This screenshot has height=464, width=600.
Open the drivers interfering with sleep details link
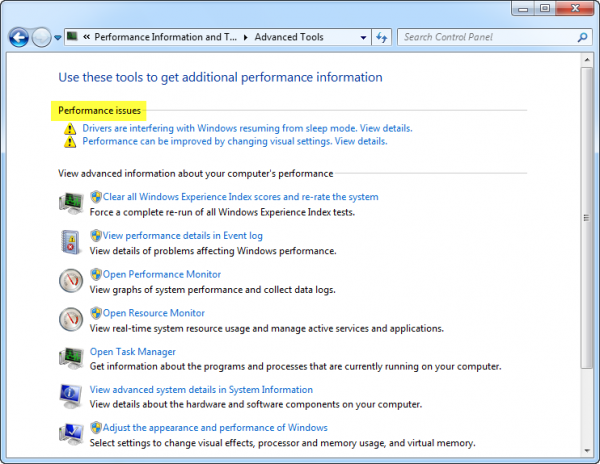click(247, 128)
